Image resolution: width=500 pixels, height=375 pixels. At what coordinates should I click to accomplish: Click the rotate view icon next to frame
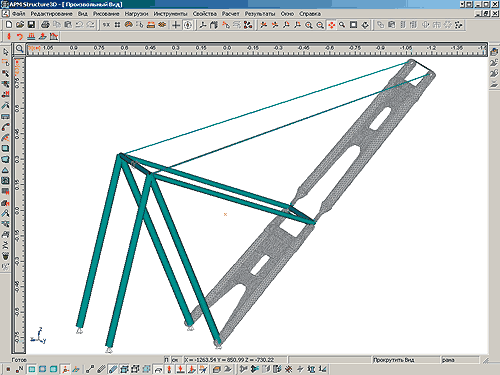point(365,25)
